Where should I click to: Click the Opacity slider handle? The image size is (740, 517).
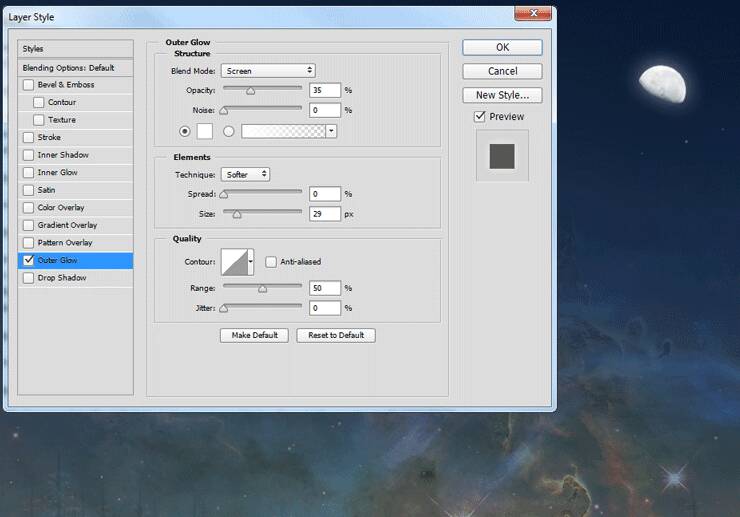point(250,91)
